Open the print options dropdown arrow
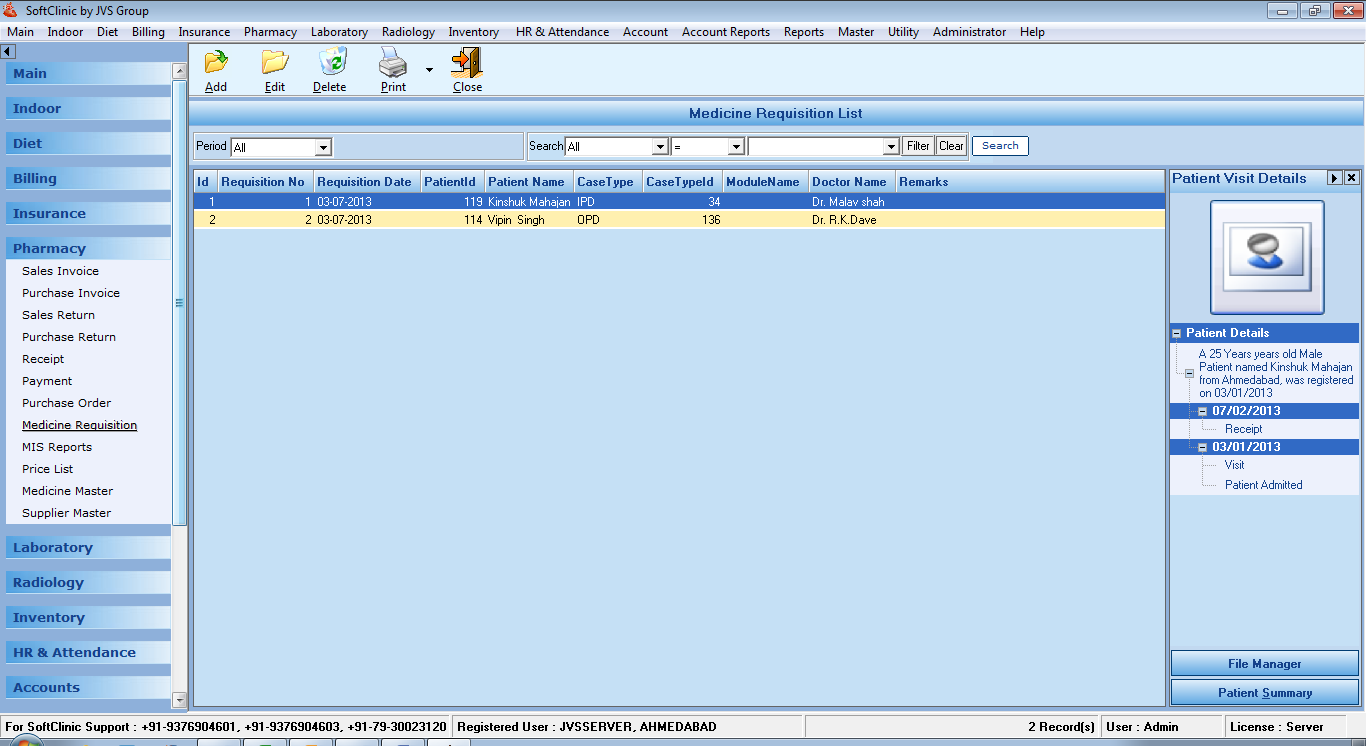Viewport: 1366px width, 746px height. point(429,70)
